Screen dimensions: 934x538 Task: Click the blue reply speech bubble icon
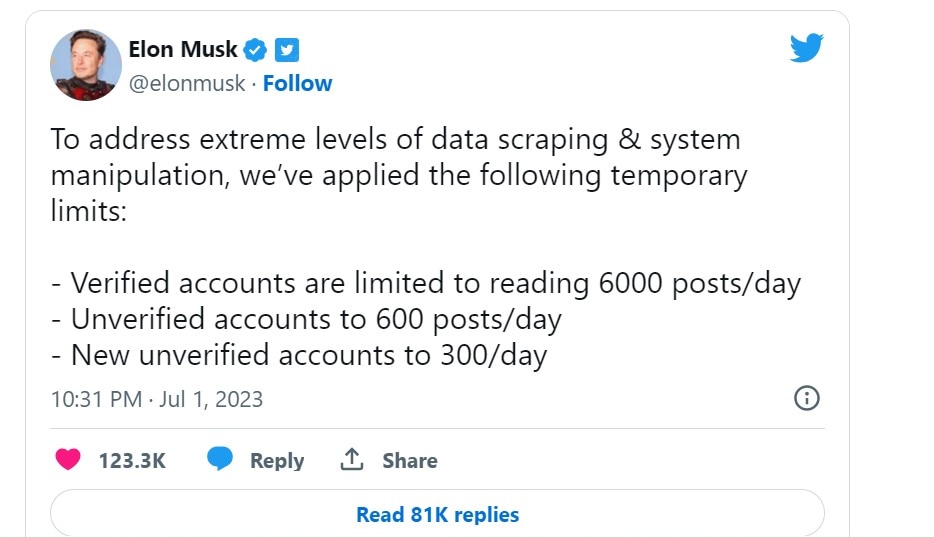(220, 459)
